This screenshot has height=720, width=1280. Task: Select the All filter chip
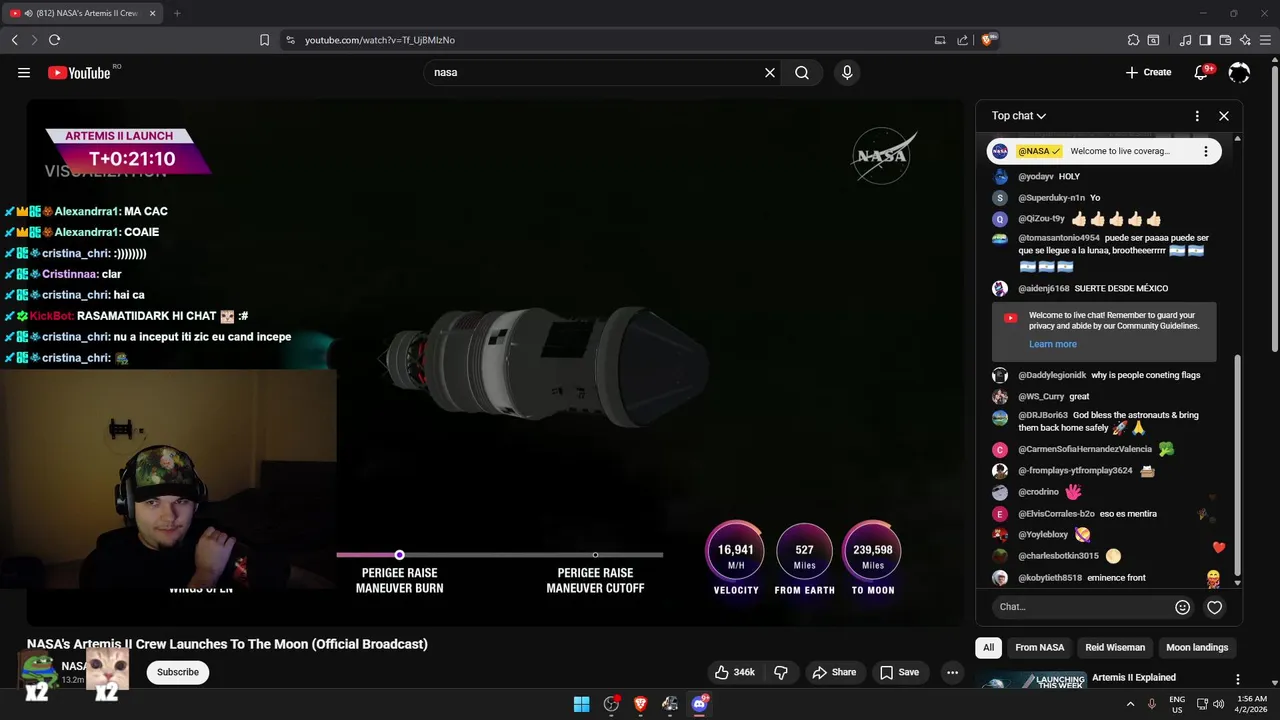pyautogui.click(x=988, y=647)
